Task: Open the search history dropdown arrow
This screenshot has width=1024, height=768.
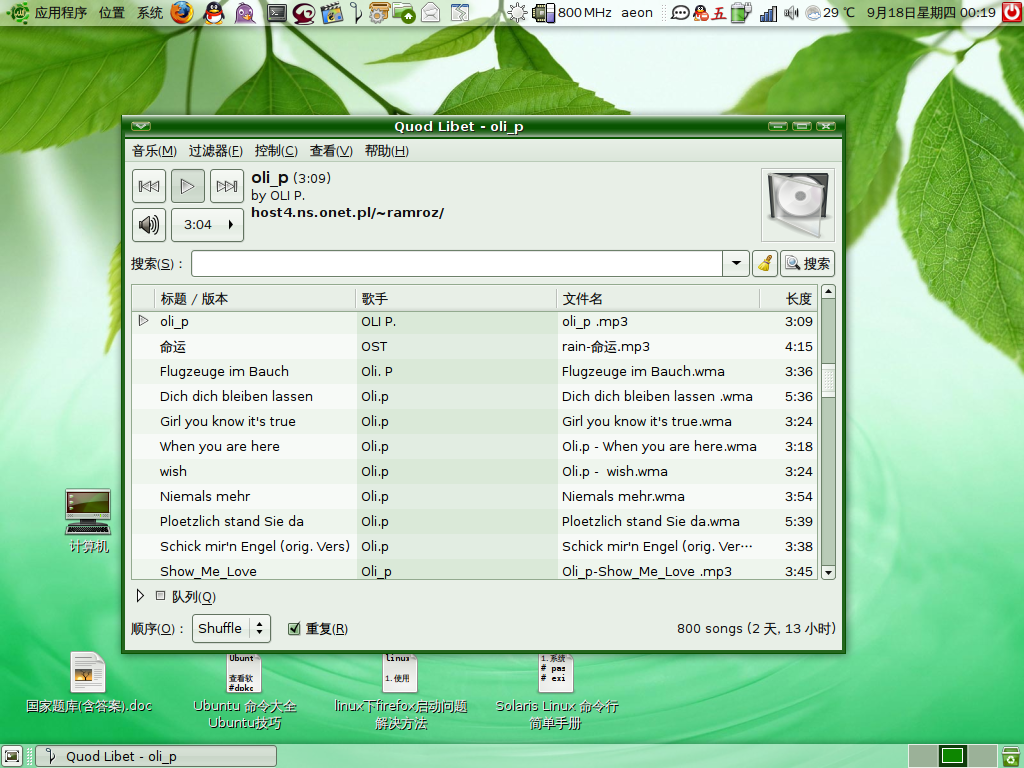Action: (736, 263)
